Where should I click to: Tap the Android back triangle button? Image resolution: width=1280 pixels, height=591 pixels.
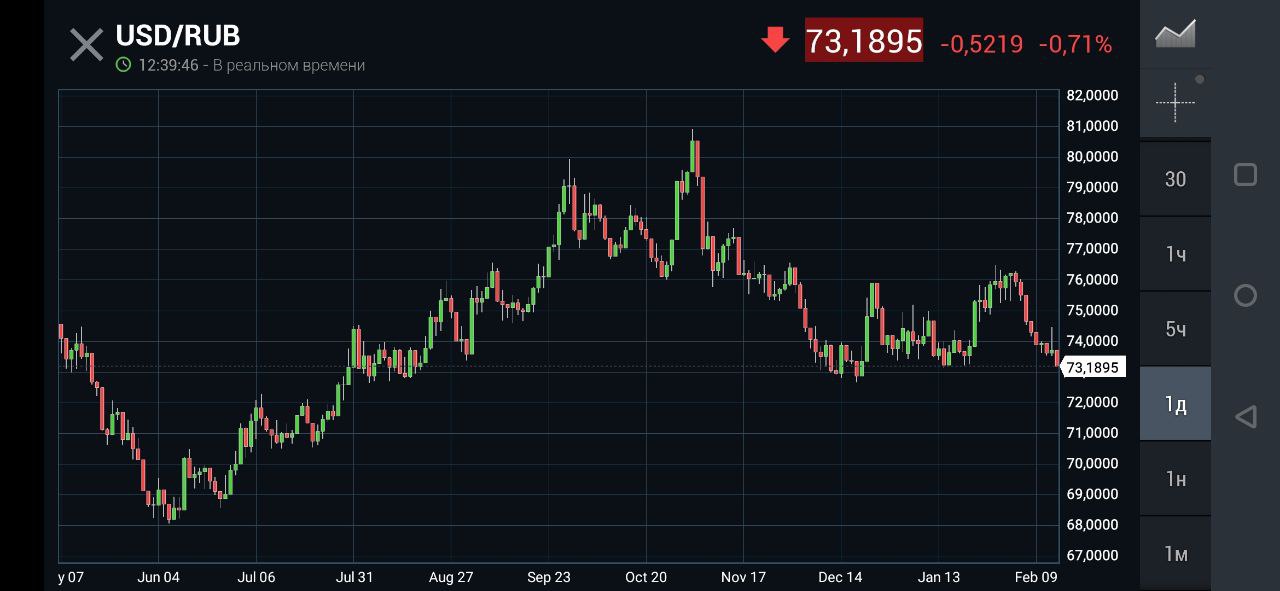(x=1245, y=416)
